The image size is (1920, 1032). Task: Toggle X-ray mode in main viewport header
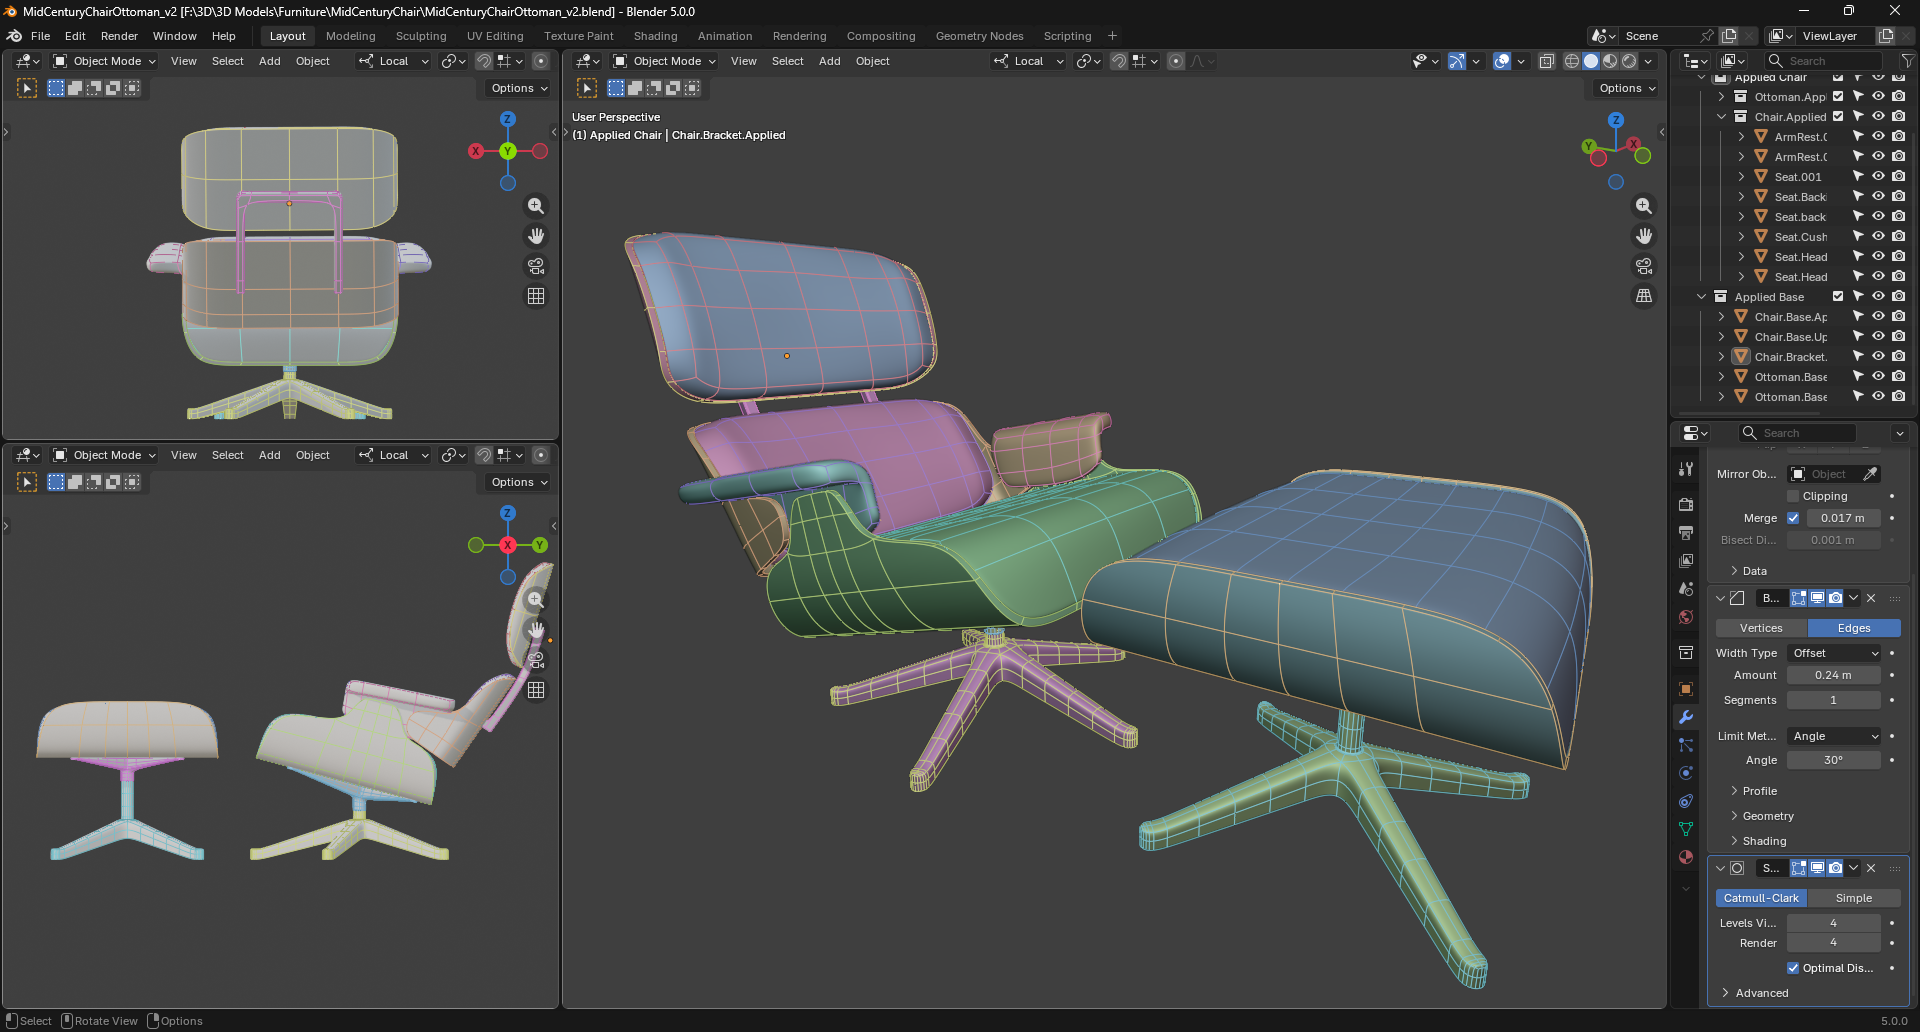pyautogui.click(x=1546, y=61)
